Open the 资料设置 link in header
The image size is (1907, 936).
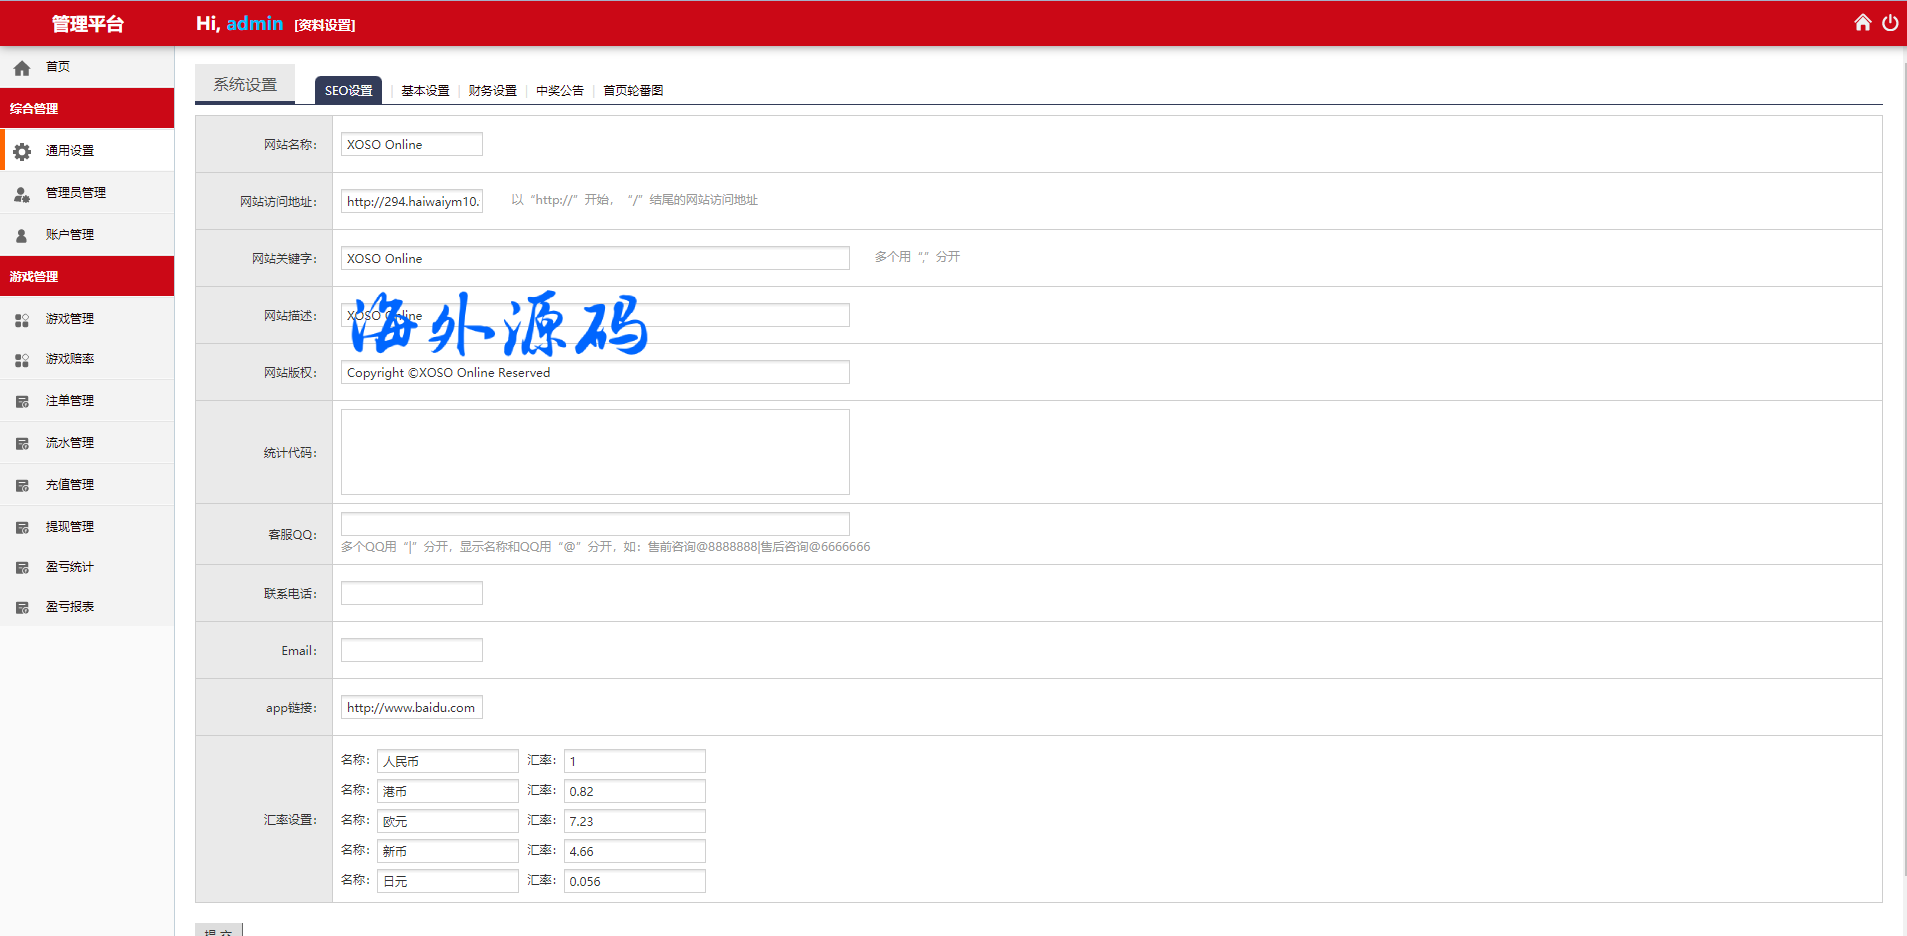point(325,25)
